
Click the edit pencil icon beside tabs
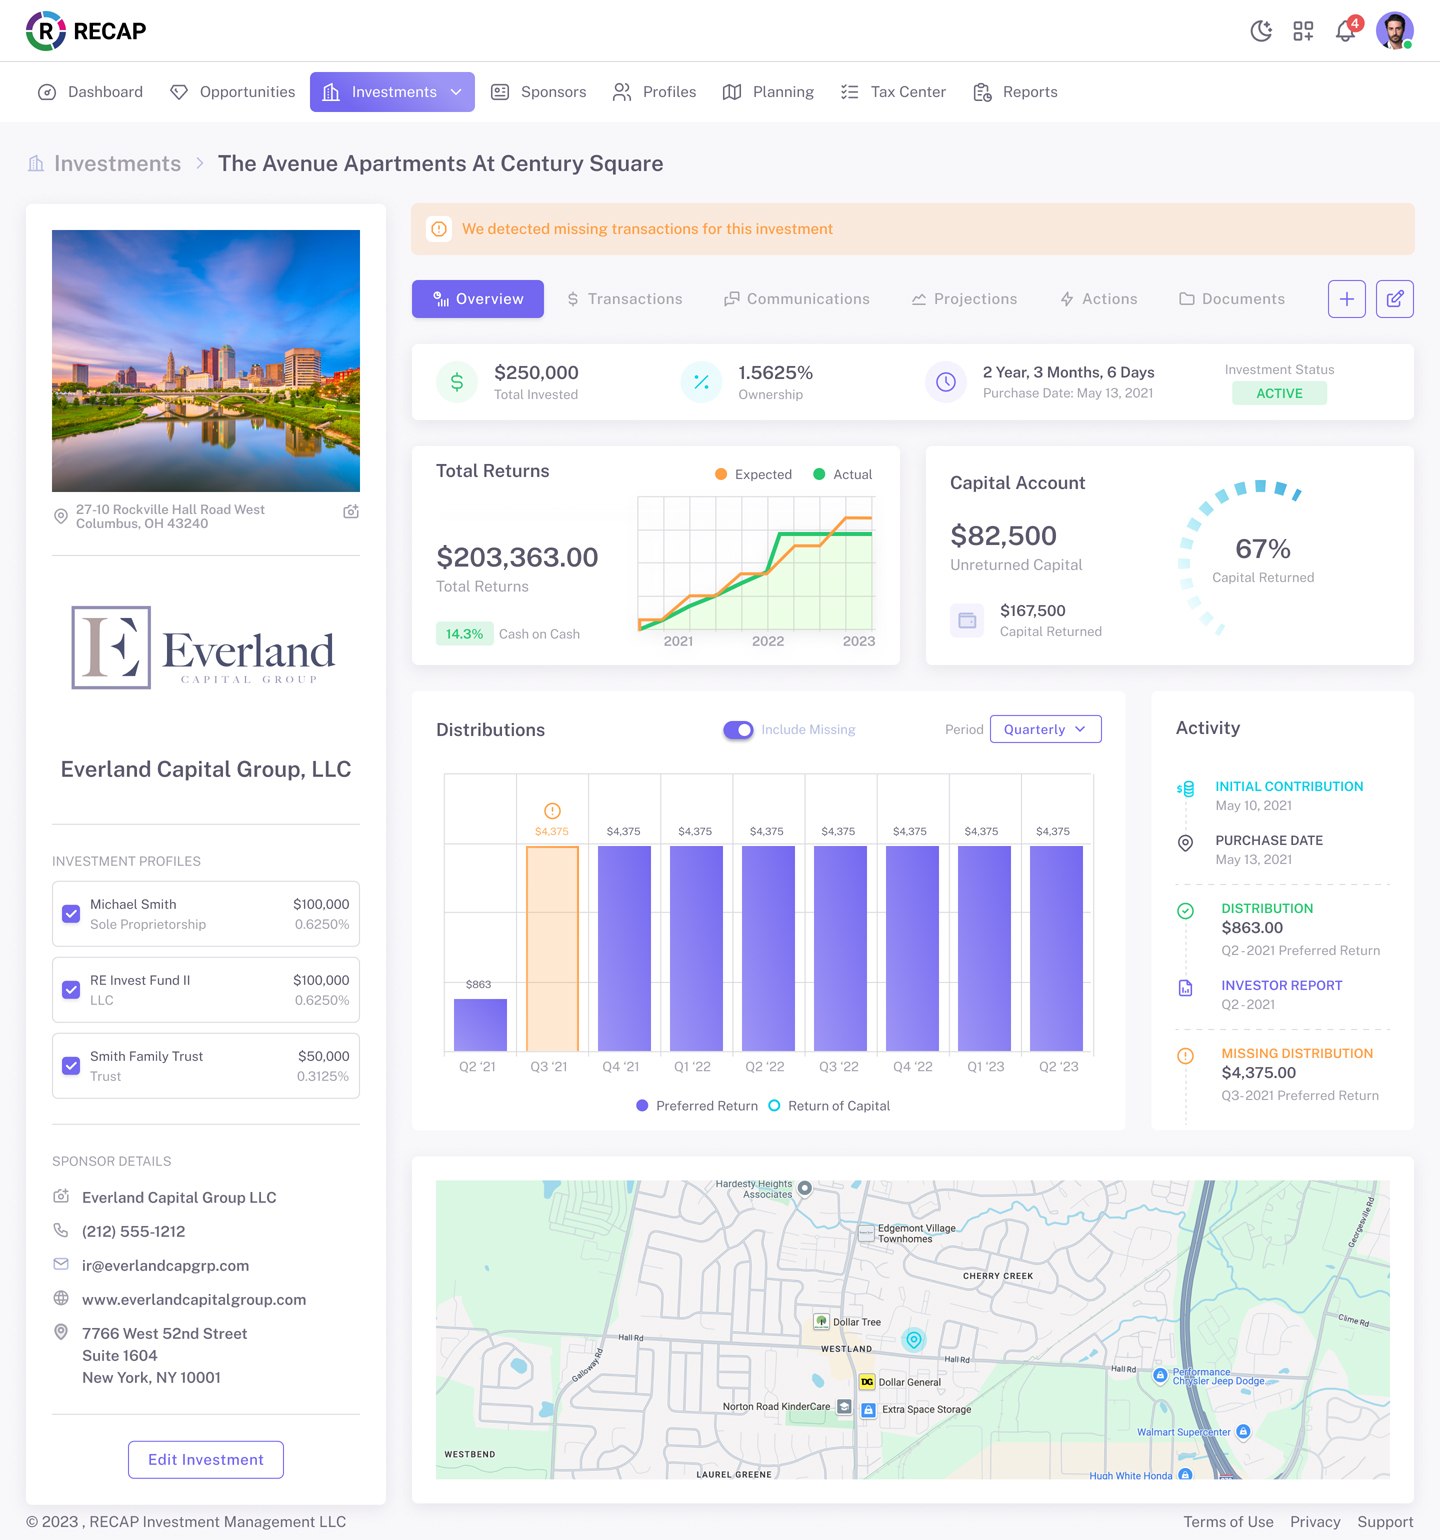(1394, 299)
